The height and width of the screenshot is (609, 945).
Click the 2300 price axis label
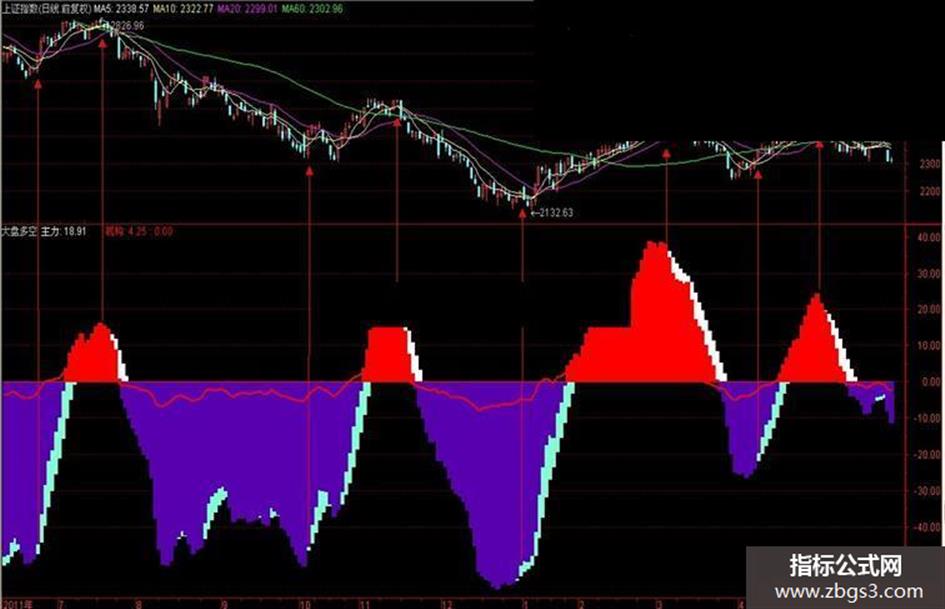click(929, 163)
